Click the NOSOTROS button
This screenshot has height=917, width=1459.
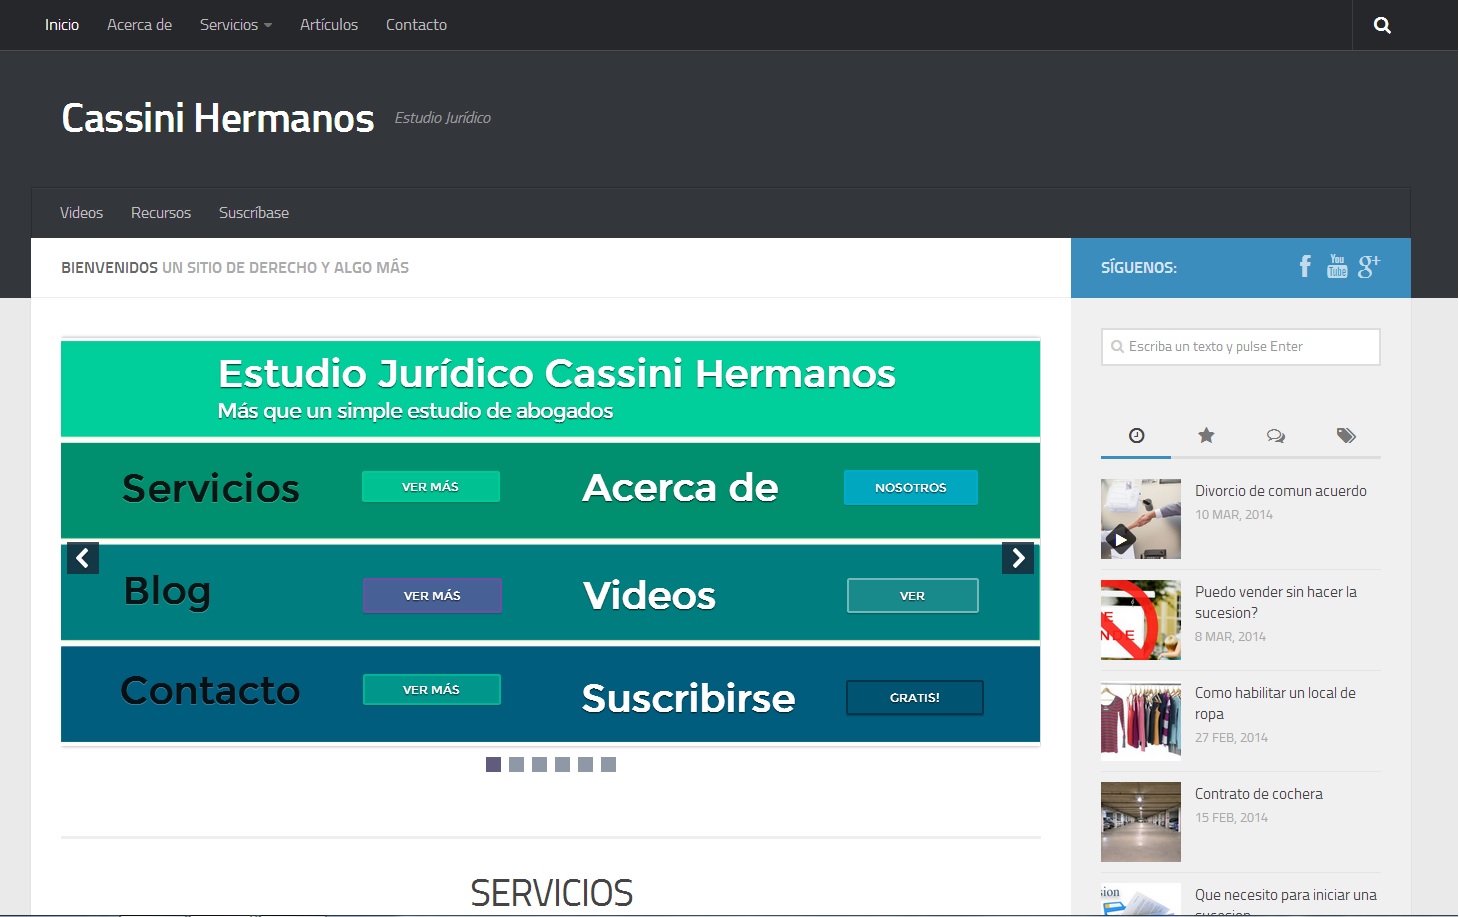click(x=911, y=487)
